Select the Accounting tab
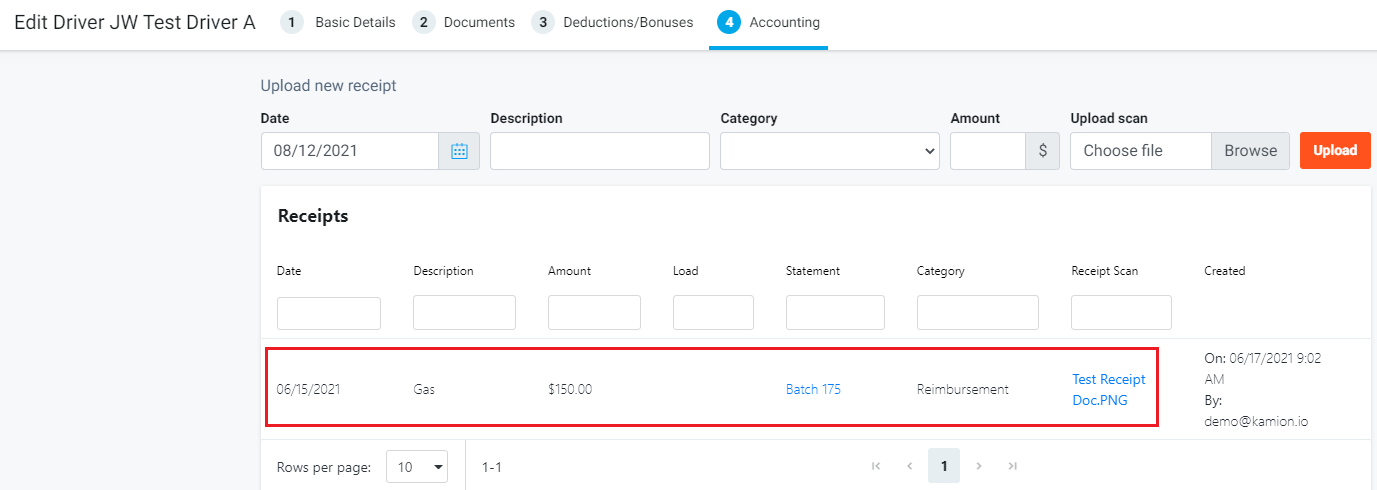 click(768, 22)
